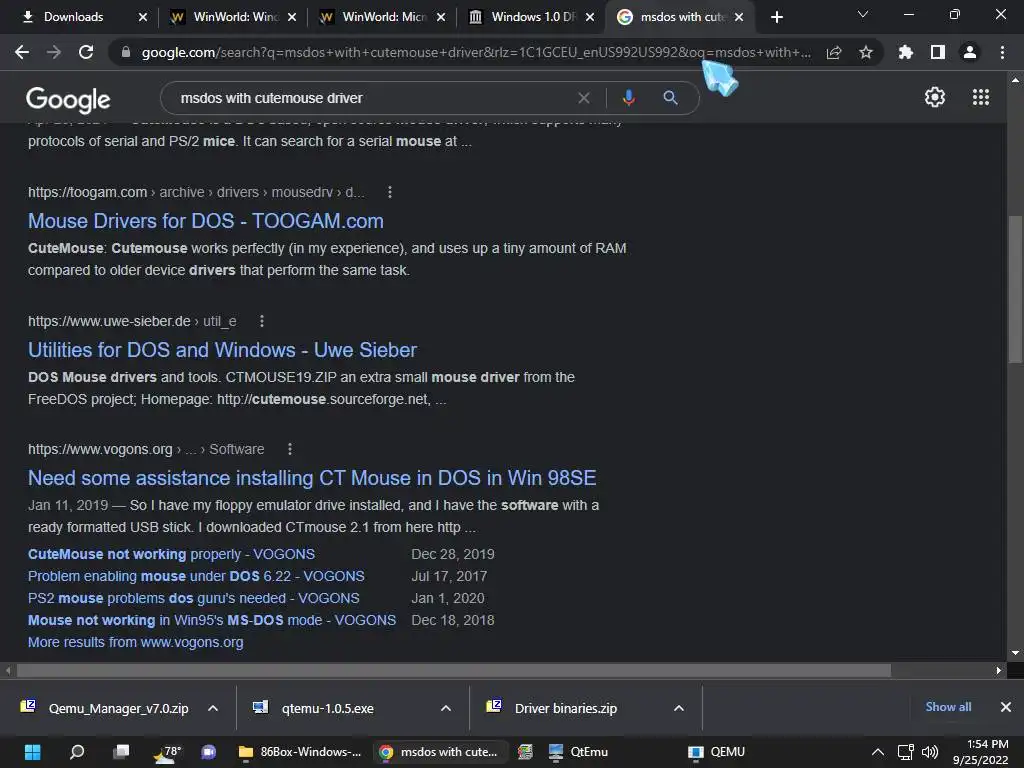Open weather widget showing 78°
This screenshot has height=768, width=1024.
click(166, 752)
